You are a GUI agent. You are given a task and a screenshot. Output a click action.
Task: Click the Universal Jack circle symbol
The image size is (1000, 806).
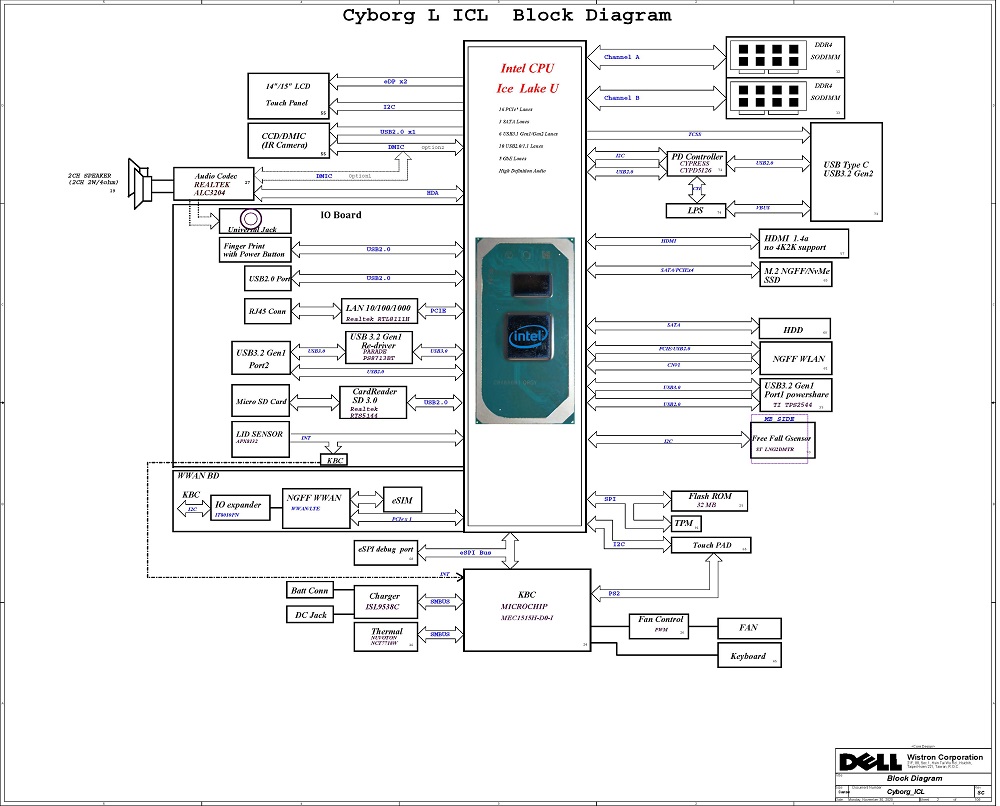(251, 219)
